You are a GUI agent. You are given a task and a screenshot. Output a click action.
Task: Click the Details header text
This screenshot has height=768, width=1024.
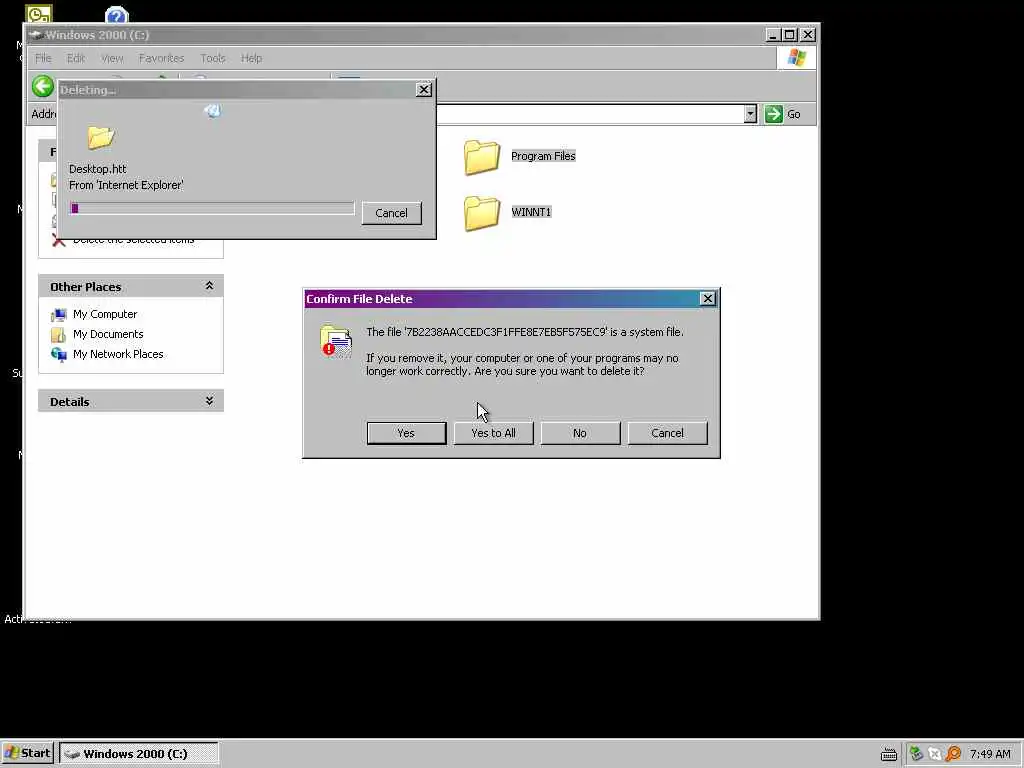tap(69, 402)
